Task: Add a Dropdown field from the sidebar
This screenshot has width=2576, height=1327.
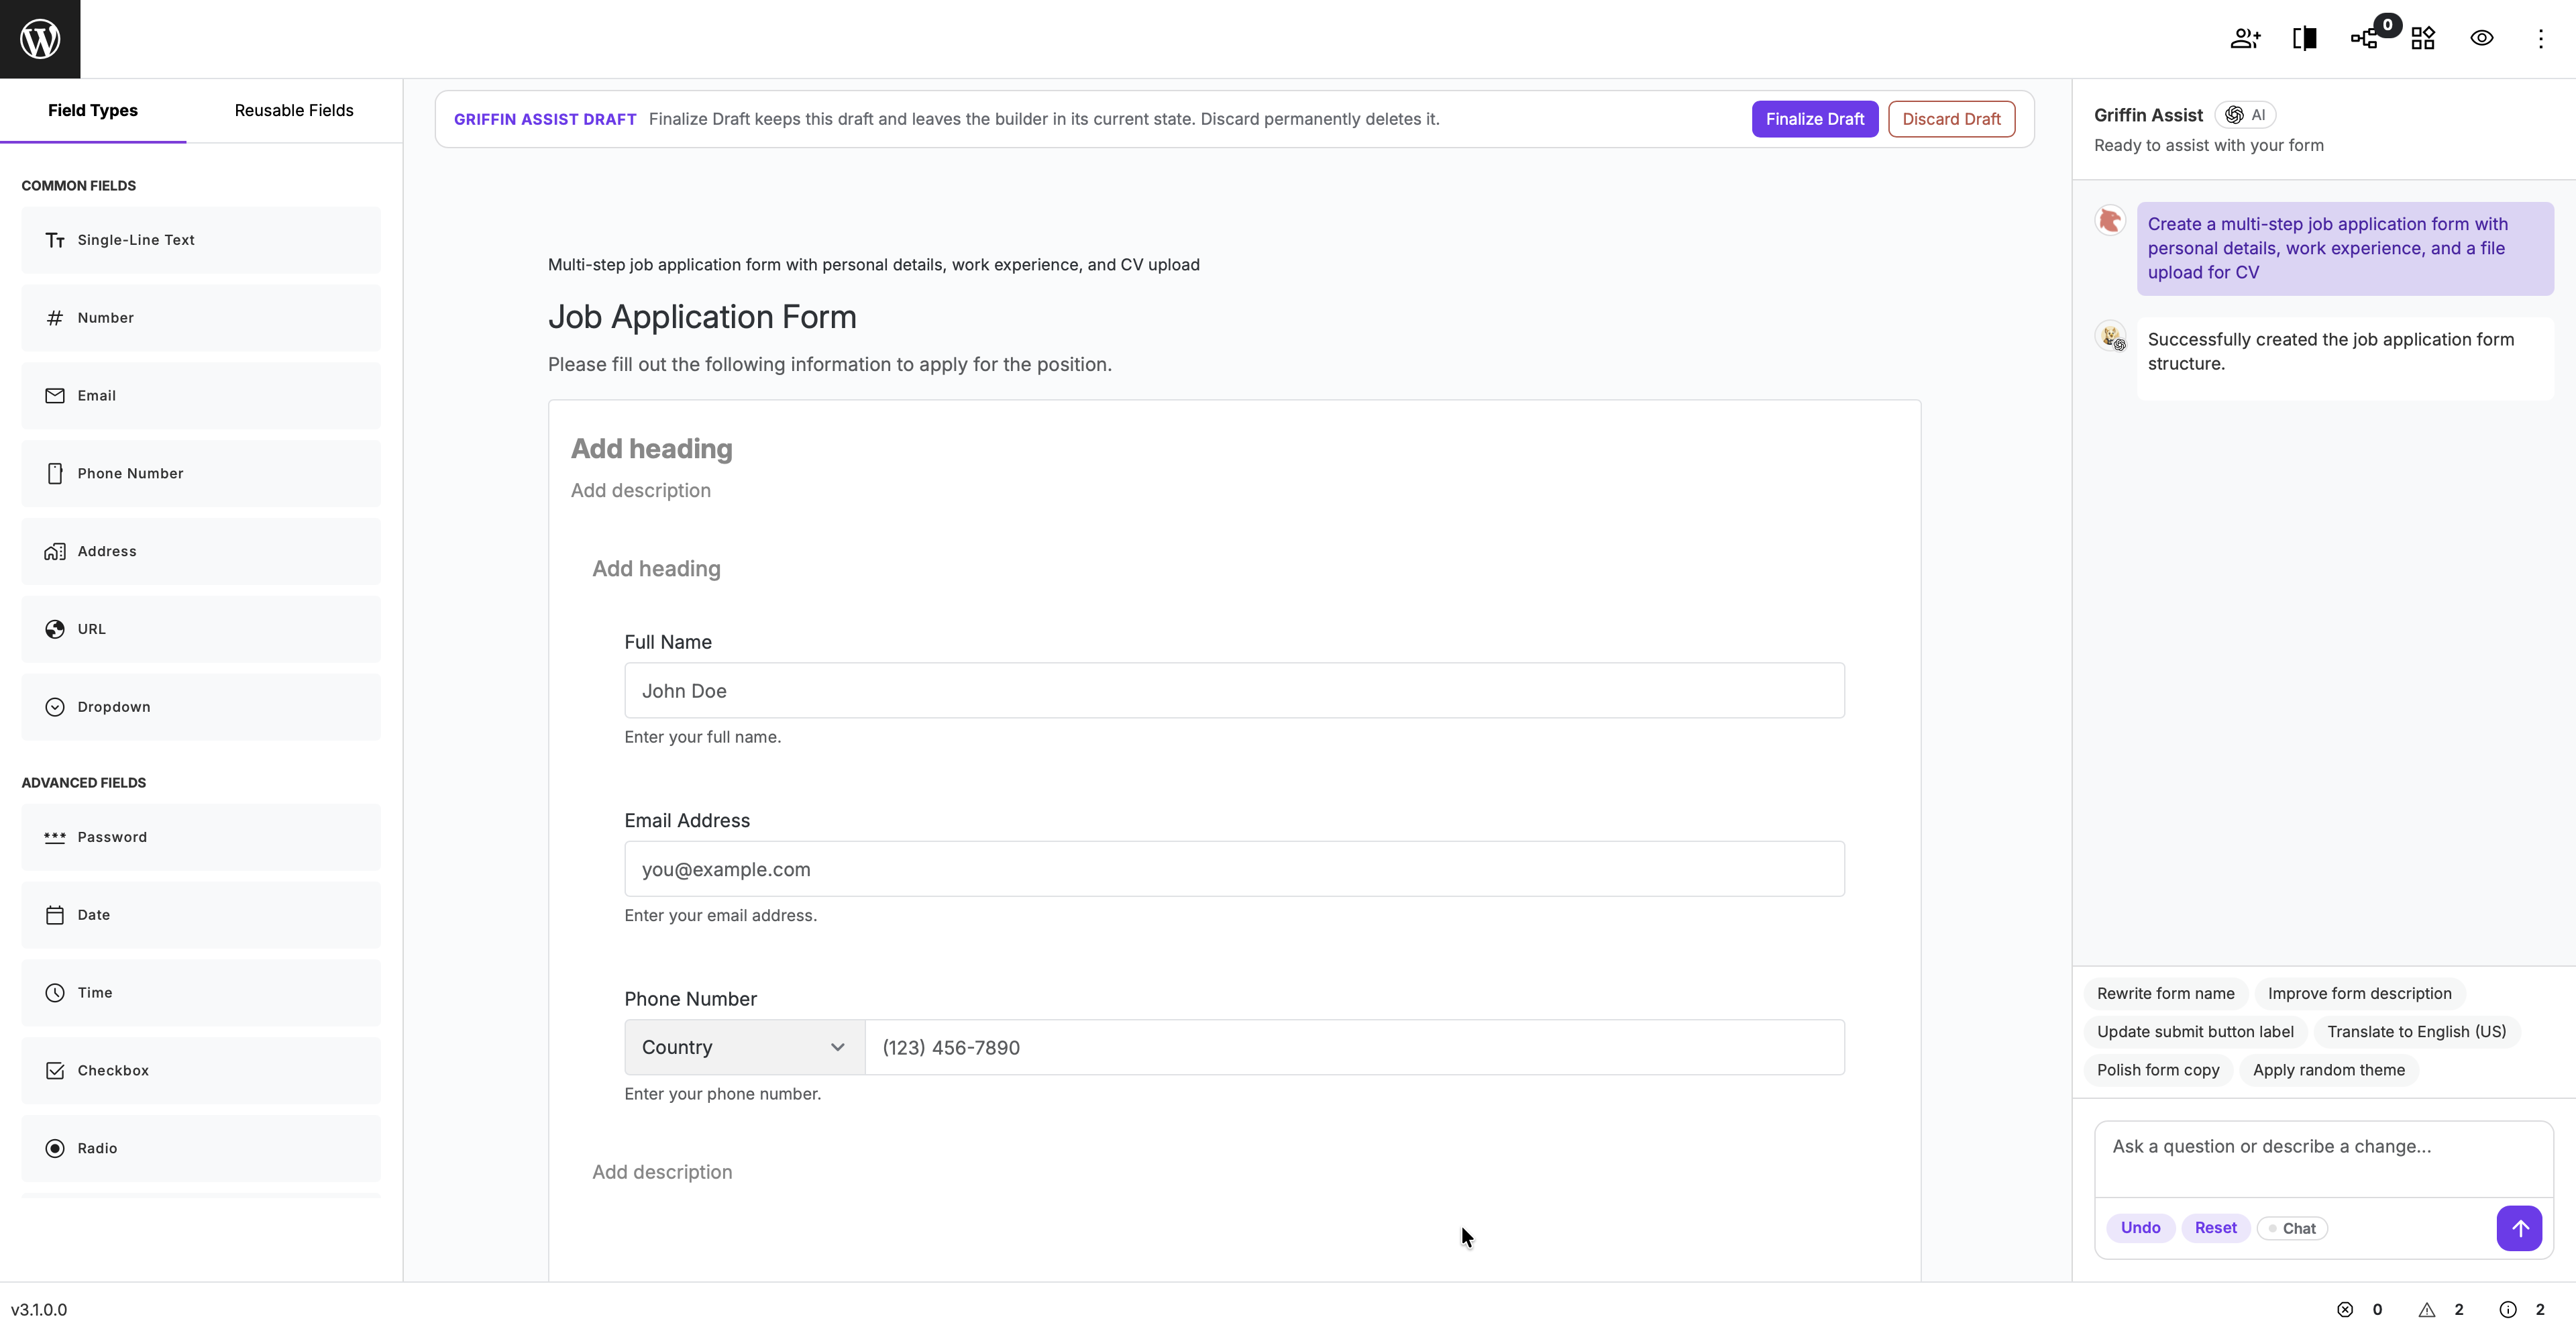Action: [201, 707]
